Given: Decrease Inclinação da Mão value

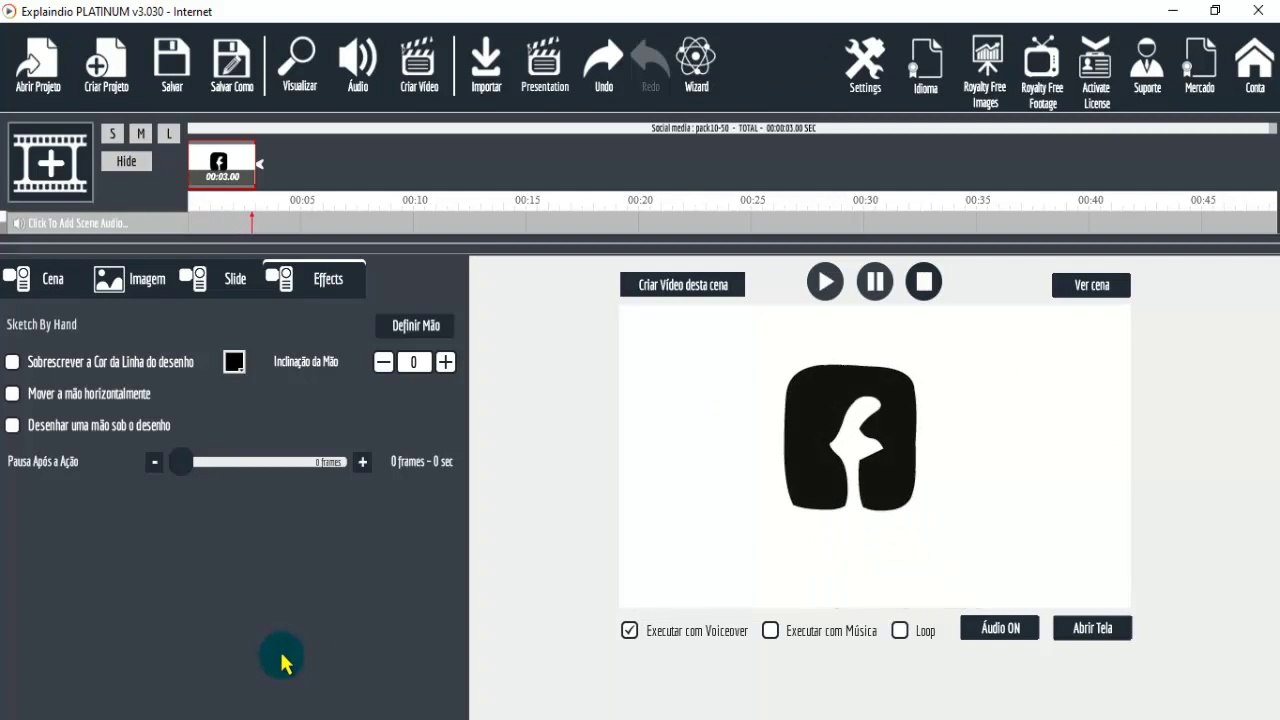Looking at the screenshot, I should pos(383,363).
